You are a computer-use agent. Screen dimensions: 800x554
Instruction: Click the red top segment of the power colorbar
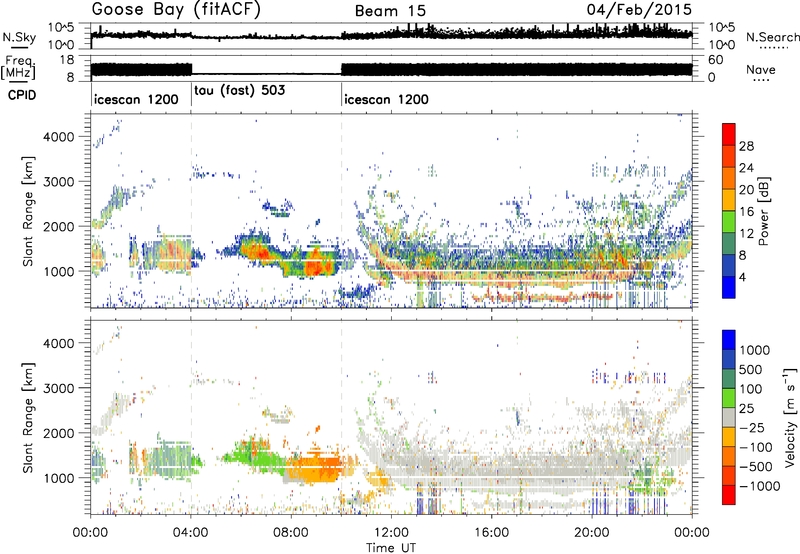click(729, 134)
